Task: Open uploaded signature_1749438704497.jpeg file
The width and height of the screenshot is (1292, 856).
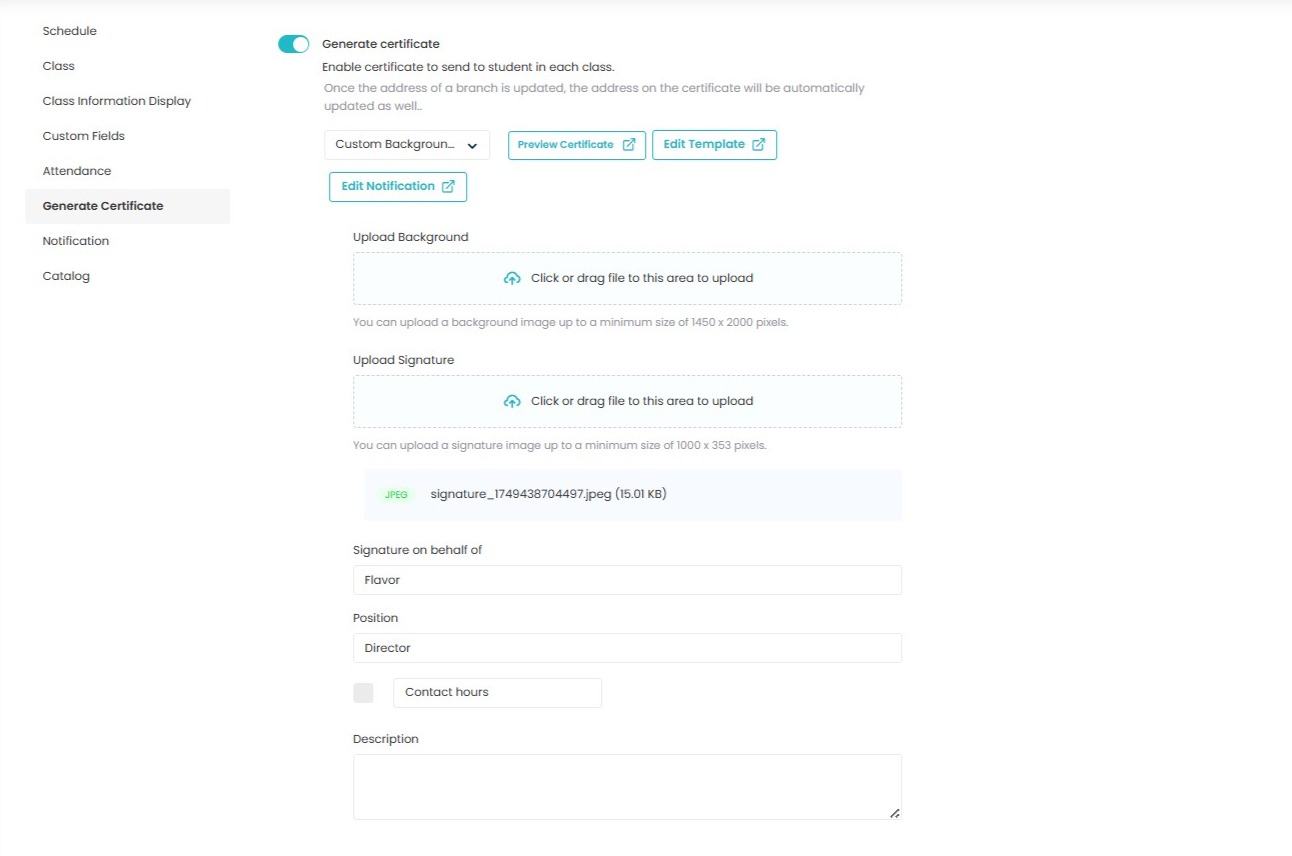Action: (548, 494)
